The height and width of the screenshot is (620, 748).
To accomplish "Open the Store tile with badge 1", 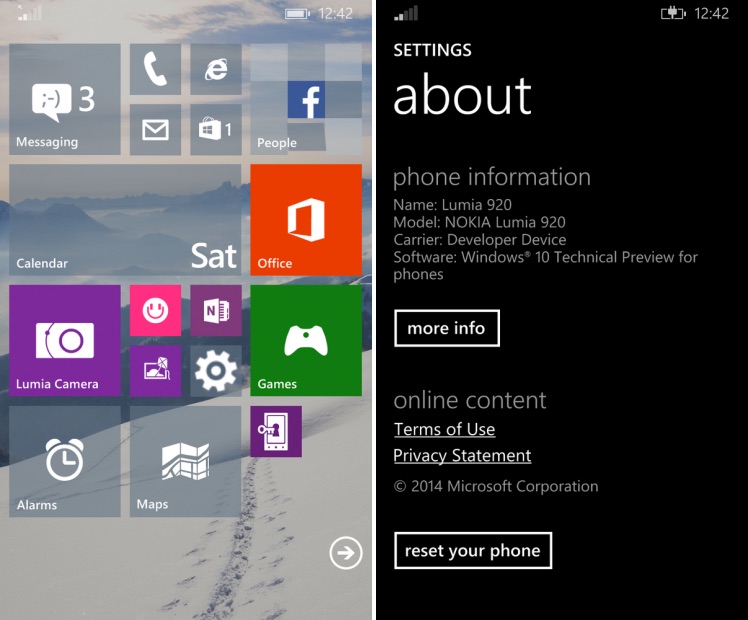I will coord(216,130).
